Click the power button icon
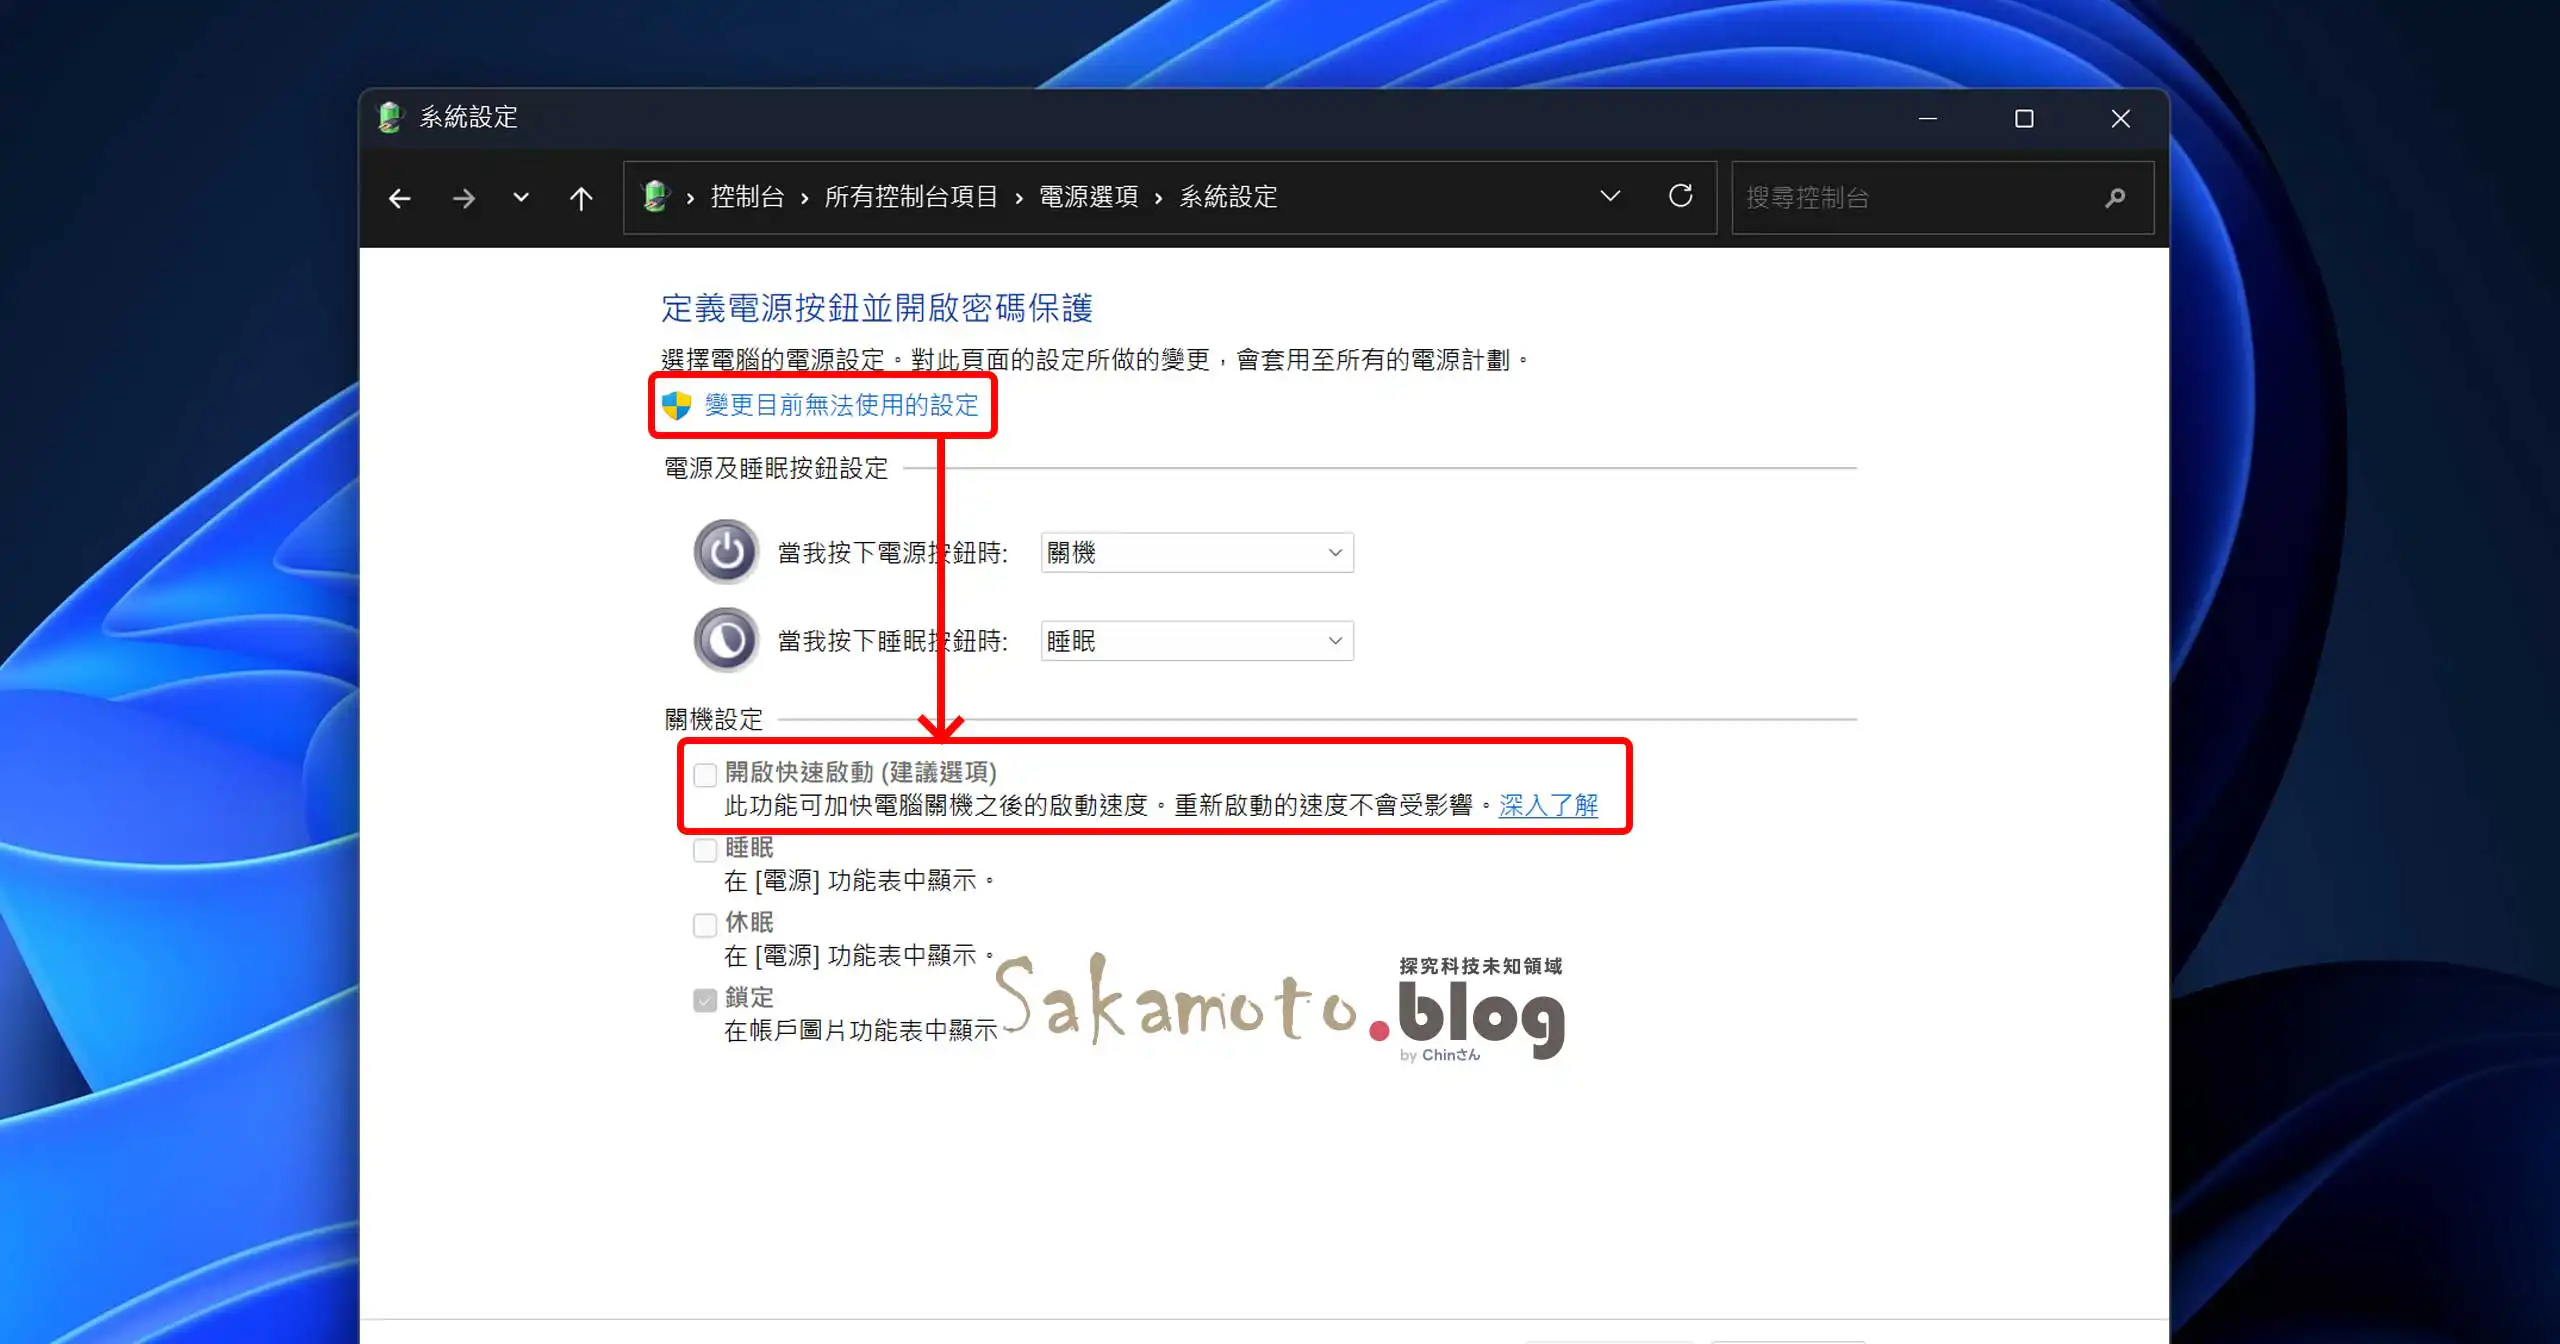Screen dimensions: 2560x1344 (726, 552)
